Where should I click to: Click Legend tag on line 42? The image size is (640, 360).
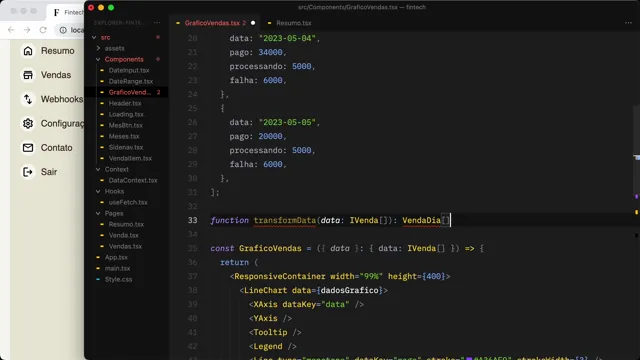[268, 347]
